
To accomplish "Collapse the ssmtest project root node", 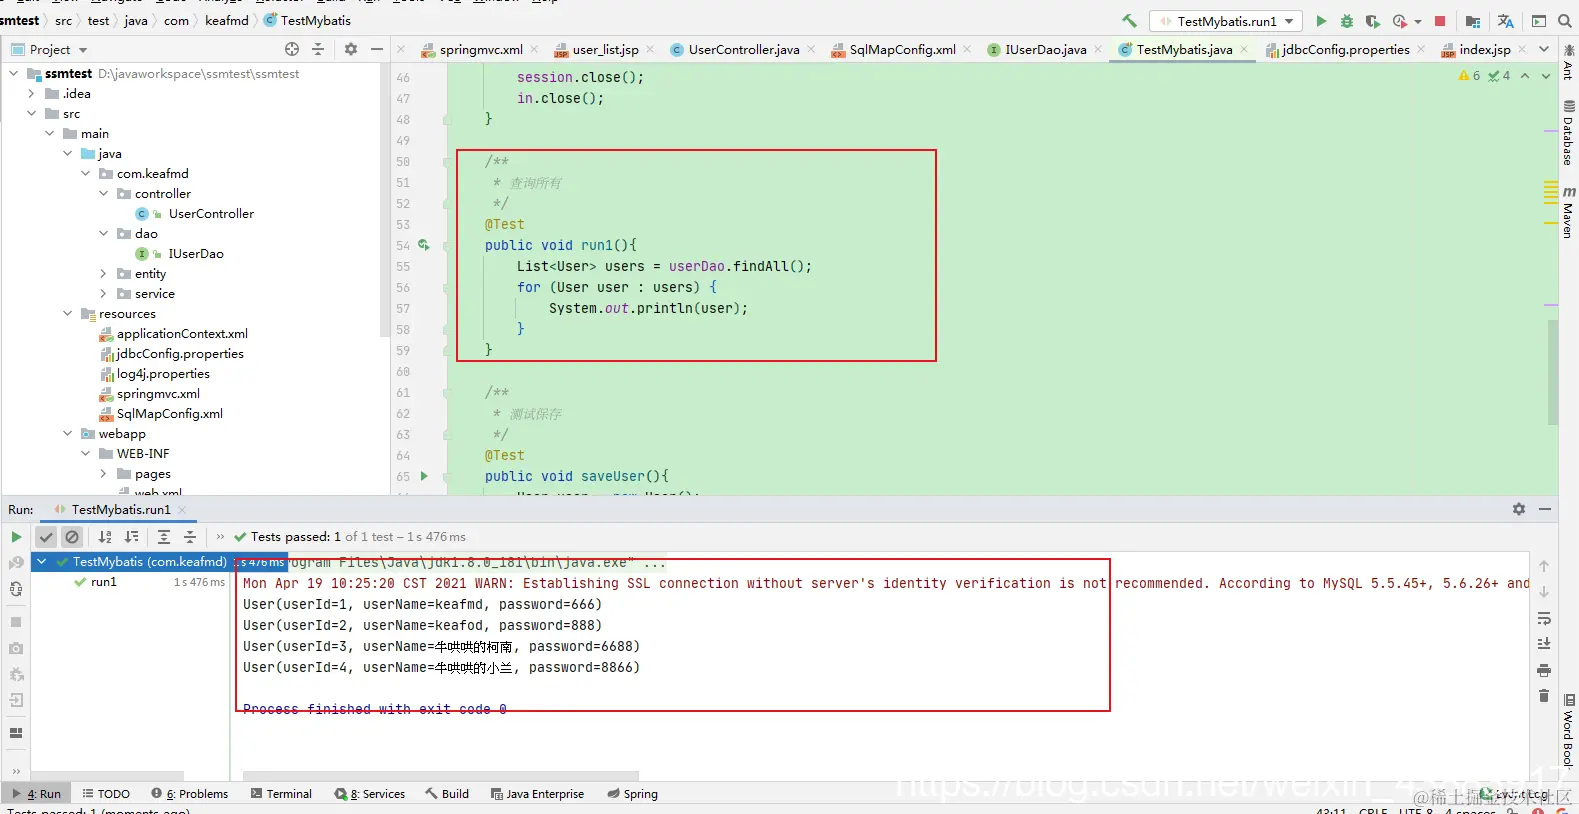I will pos(13,73).
